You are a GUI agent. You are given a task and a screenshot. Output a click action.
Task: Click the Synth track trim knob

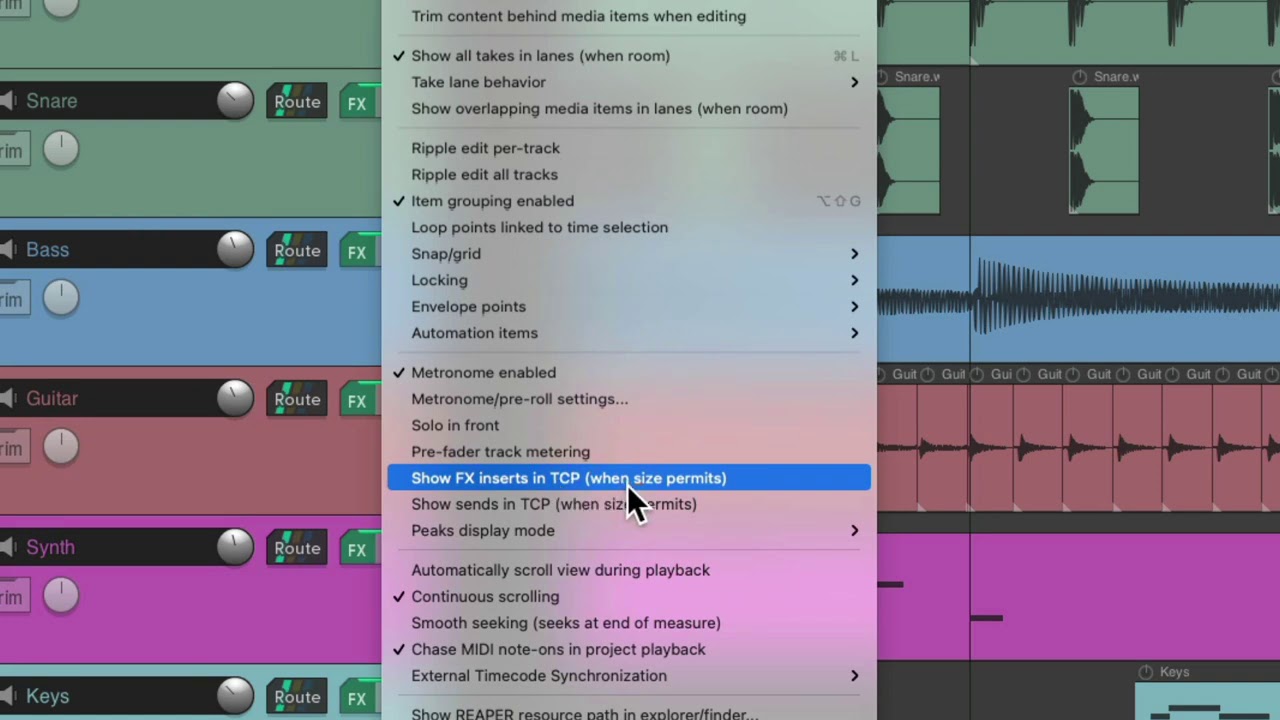tap(61, 596)
